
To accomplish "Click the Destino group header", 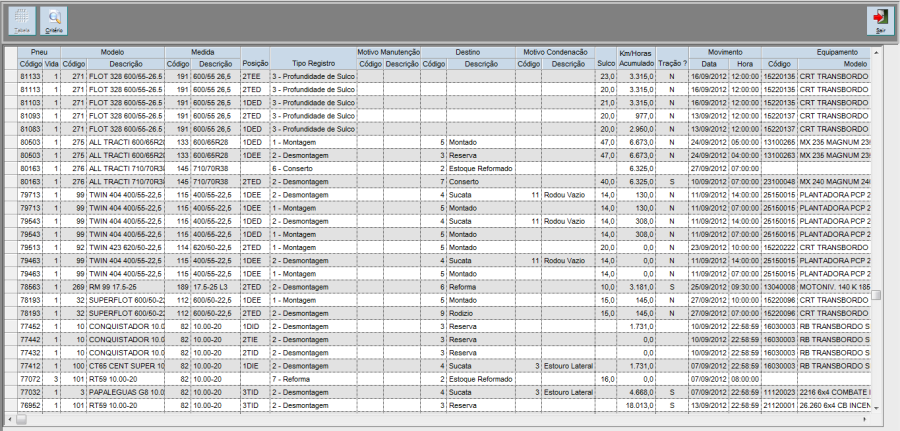I will (468, 52).
